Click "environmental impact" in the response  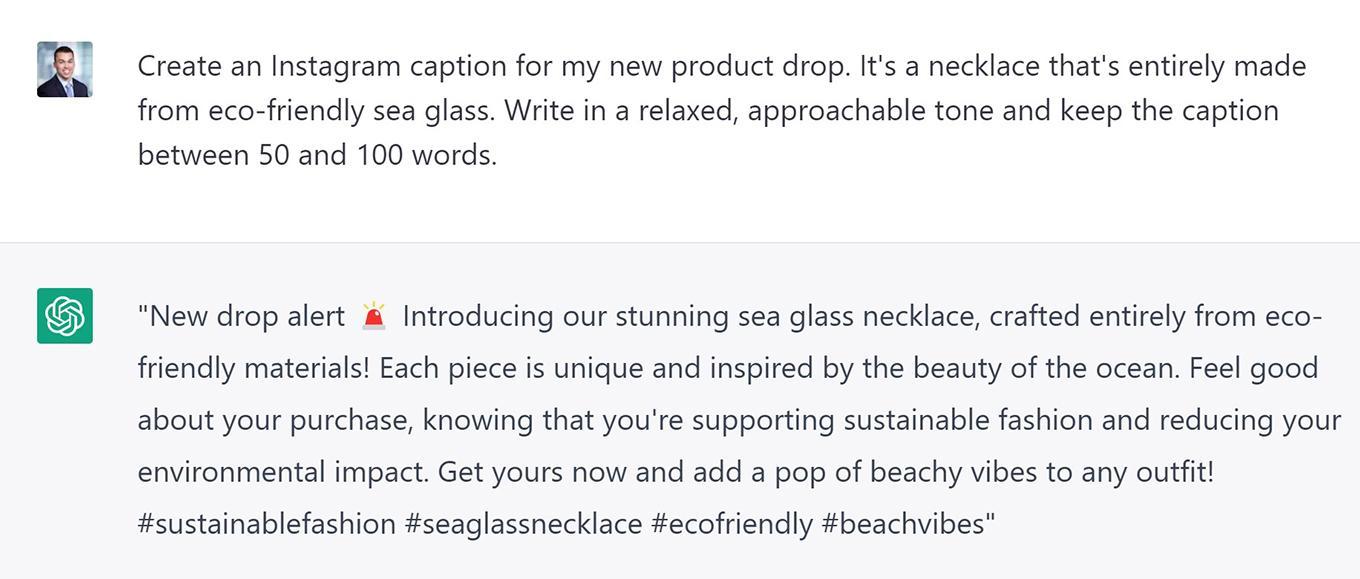(282, 472)
